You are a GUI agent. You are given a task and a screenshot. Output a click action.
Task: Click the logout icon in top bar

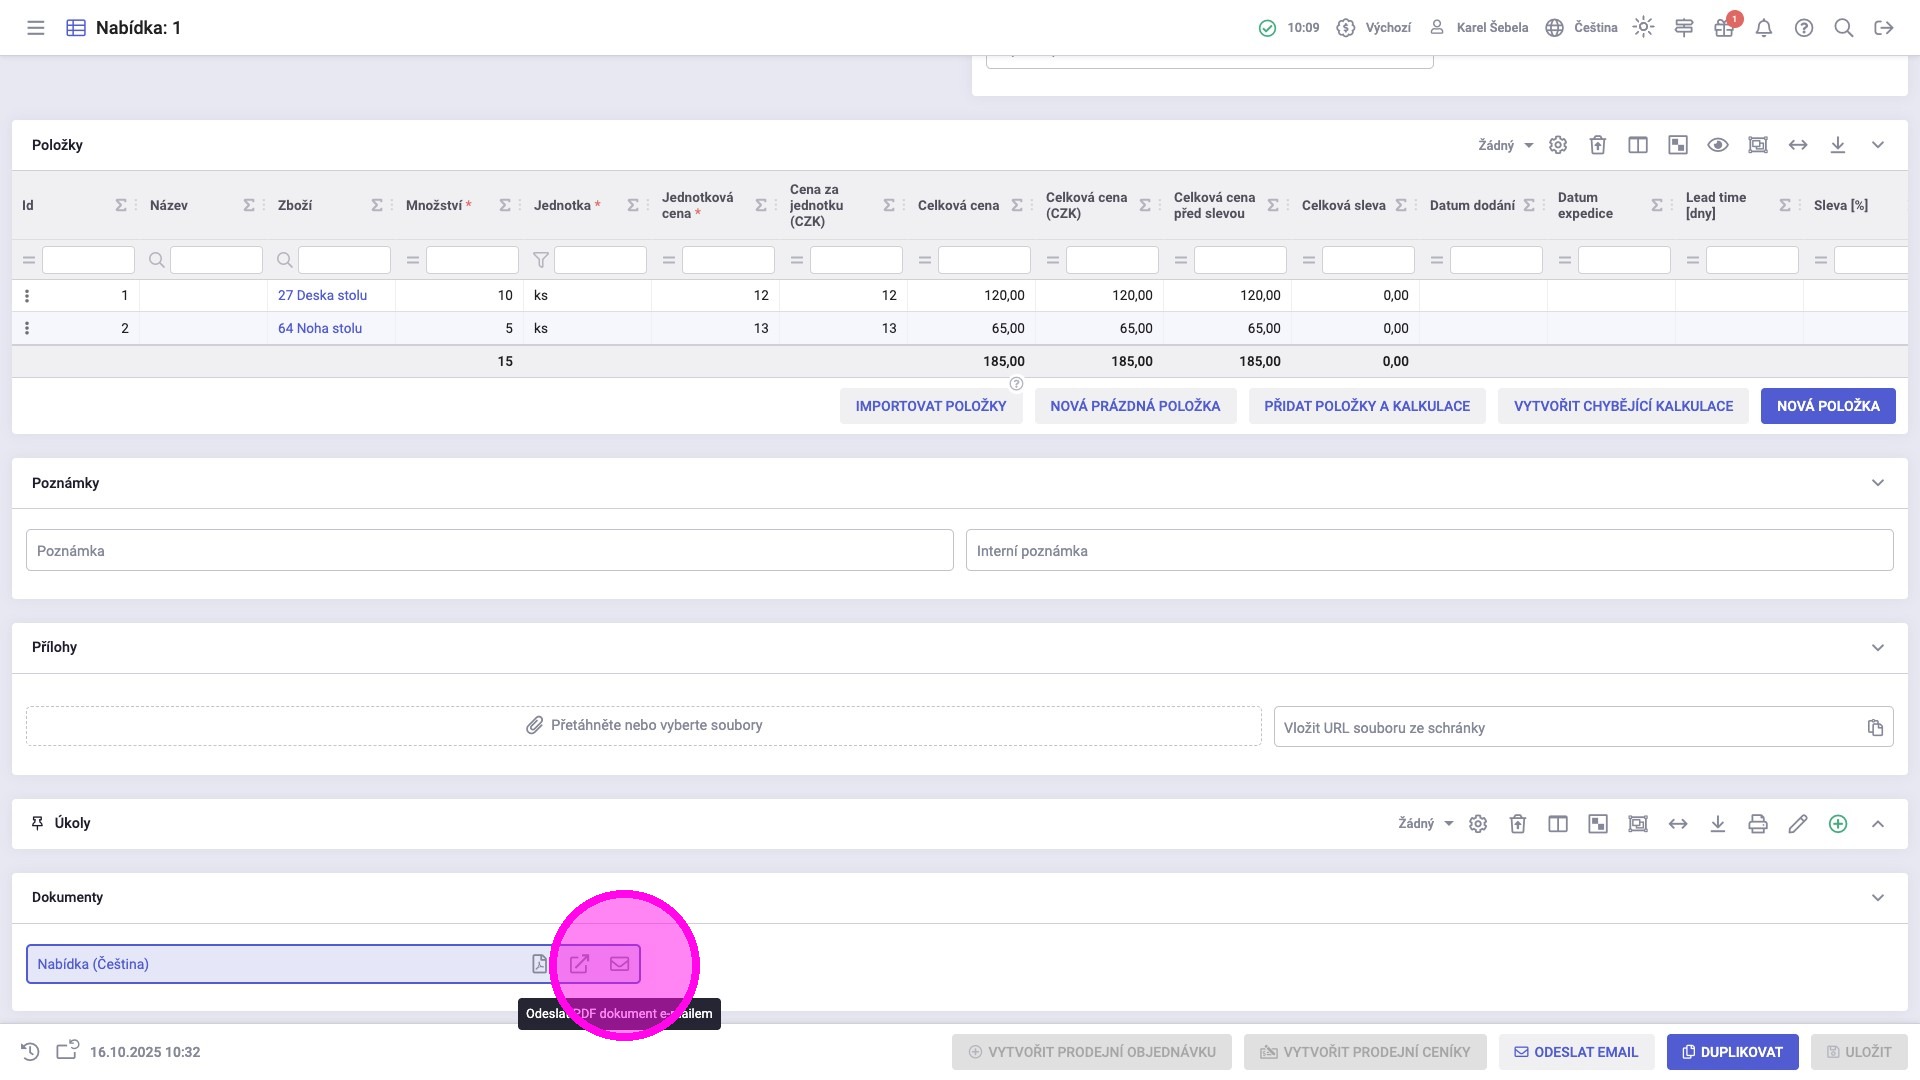(1884, 28)
